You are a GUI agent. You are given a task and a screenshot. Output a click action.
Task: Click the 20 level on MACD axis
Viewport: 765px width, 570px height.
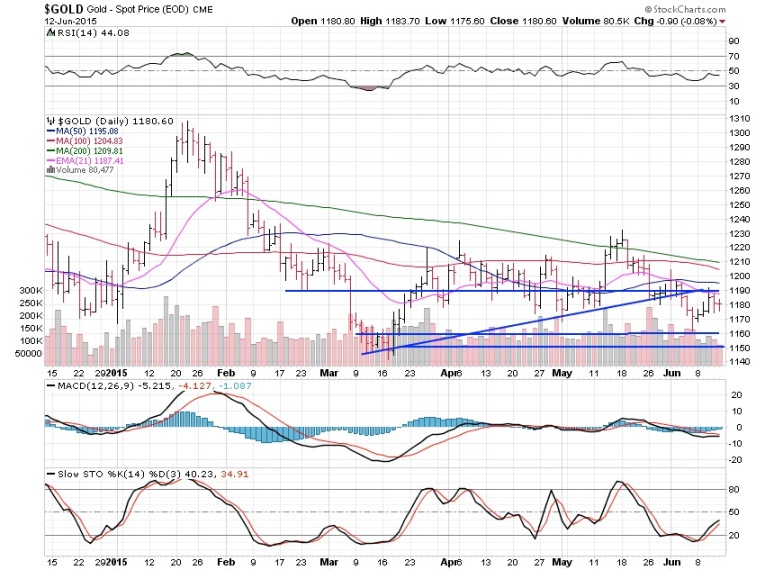pyautogui.click(x=737, y=394)
